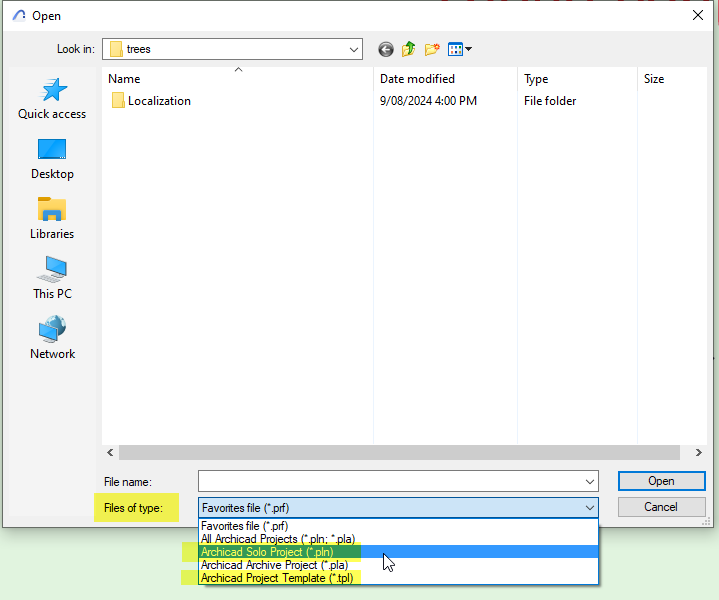This screenshot has height=600, width=719.
Task: Collapse the Files of type dropdown
Action: coord(590,508)
